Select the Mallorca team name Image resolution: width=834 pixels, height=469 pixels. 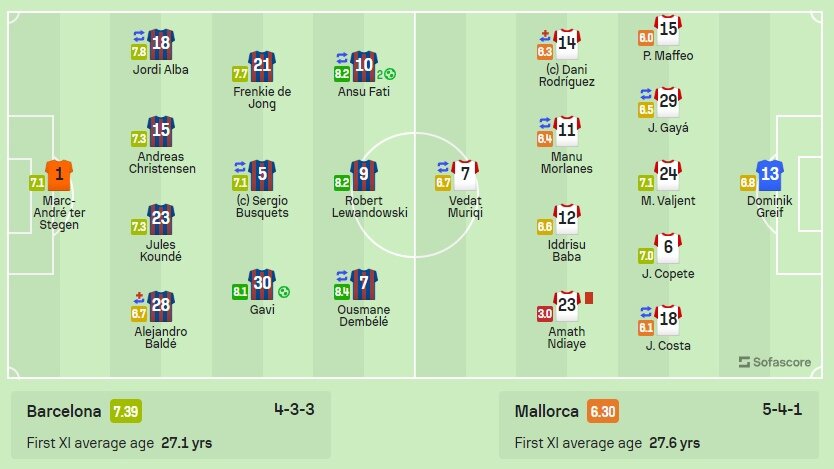546,411
